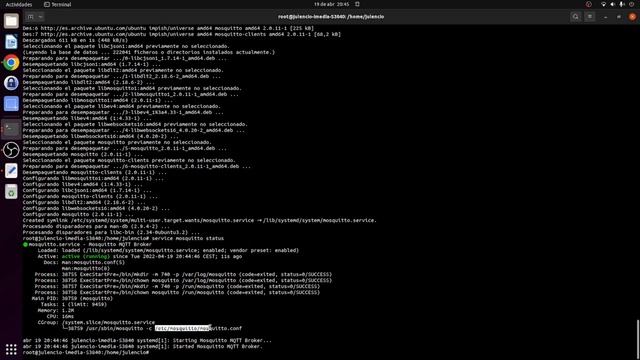Viewport: 640px width, 360px height.
Task: Show Applications grid
Action: pos(11,349)
